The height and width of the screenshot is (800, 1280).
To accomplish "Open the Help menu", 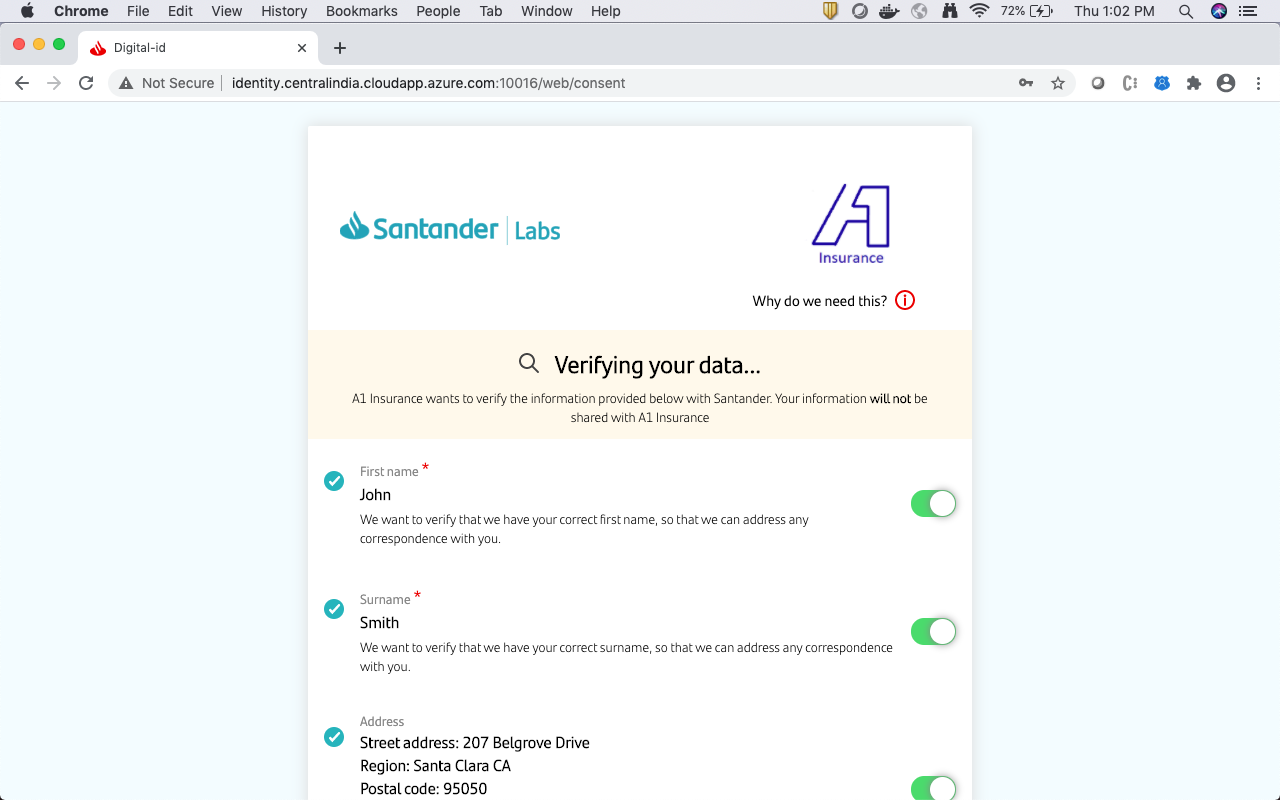I will click(606, 11).
